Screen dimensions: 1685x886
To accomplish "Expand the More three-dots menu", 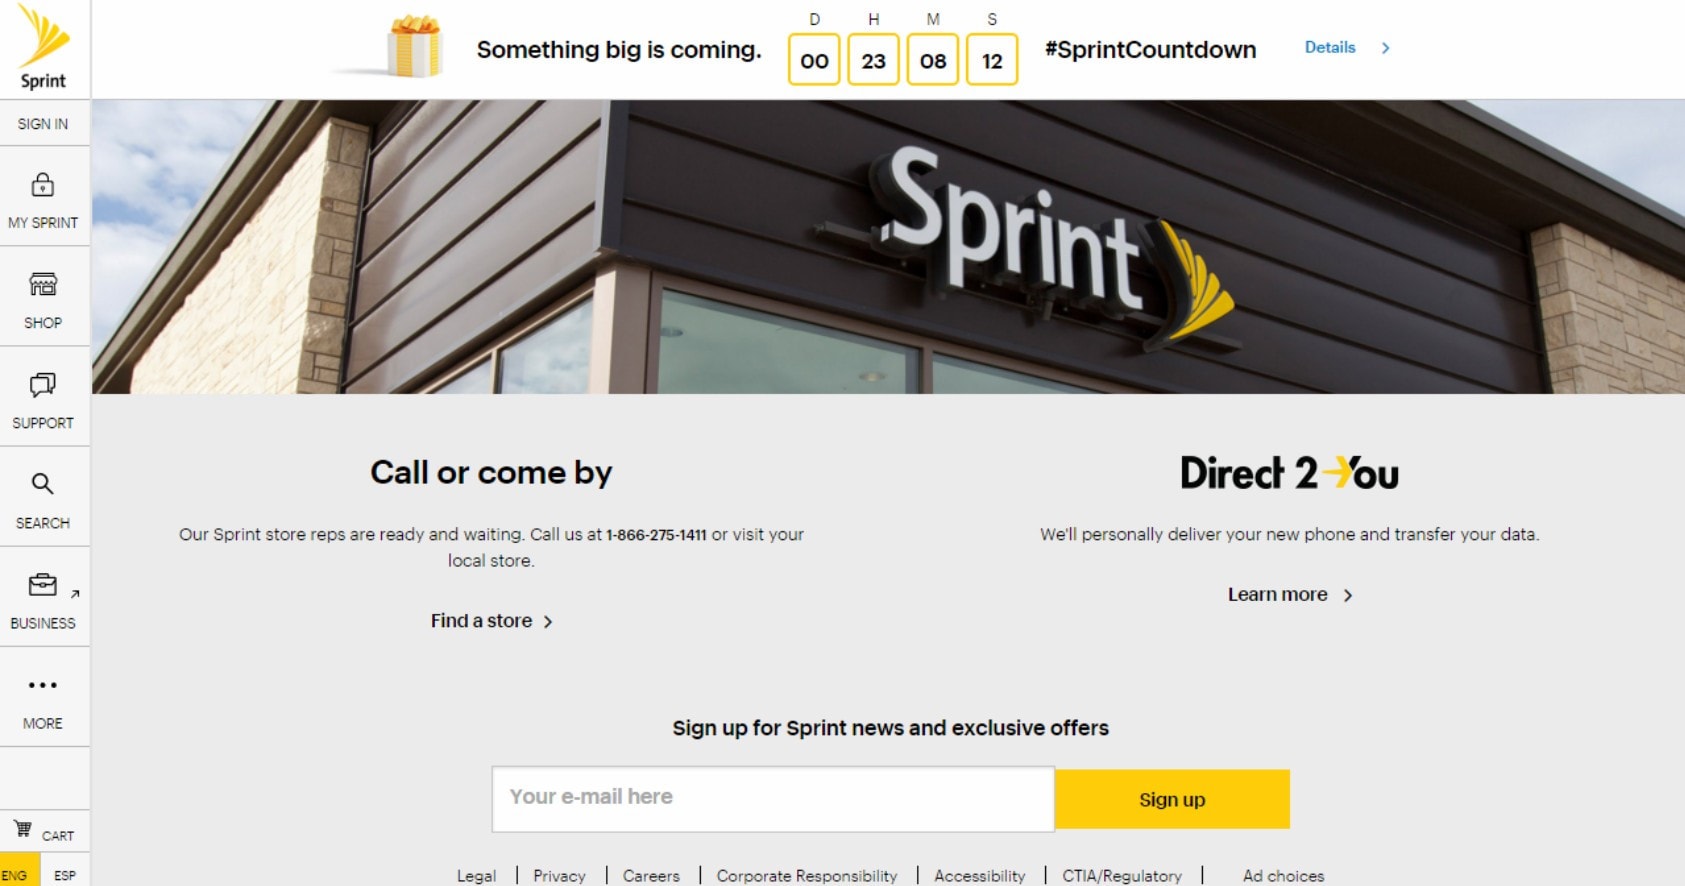I will point(43,685).
